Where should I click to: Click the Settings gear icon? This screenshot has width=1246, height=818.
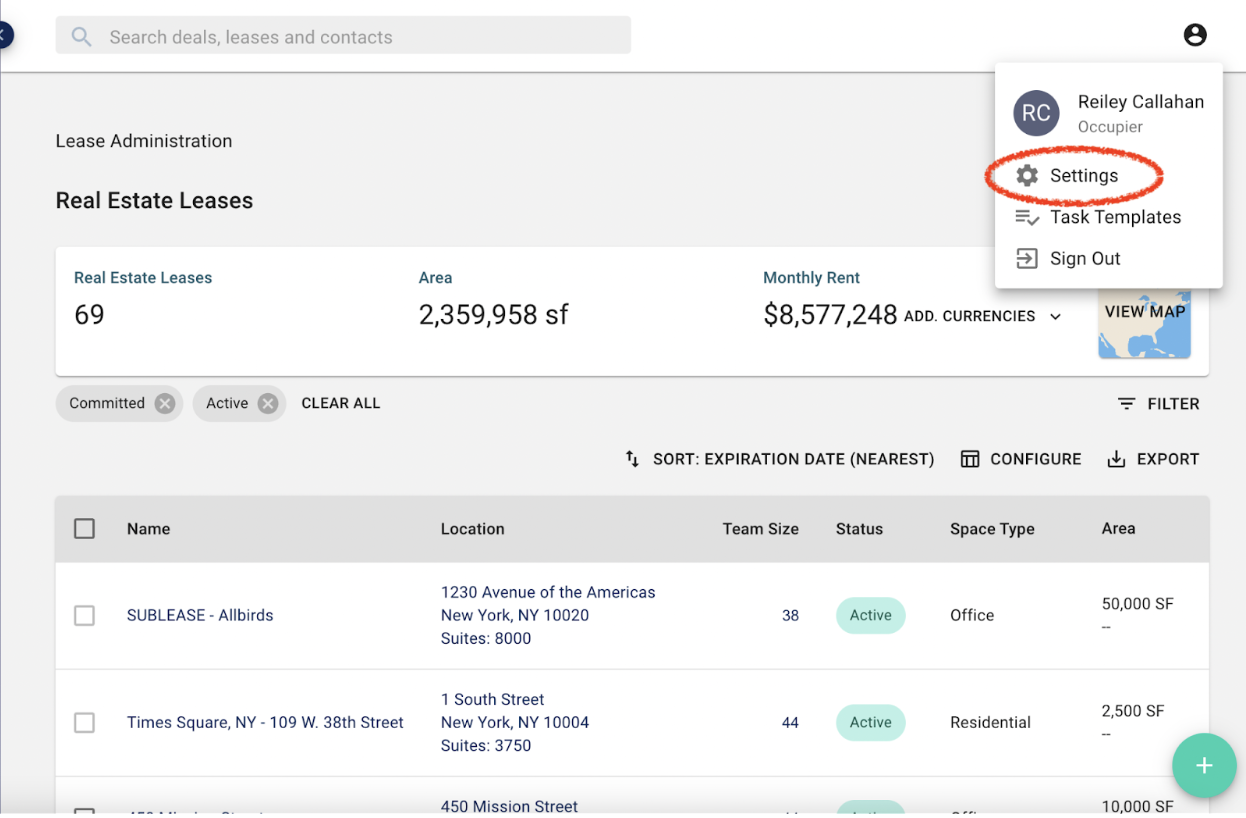[x=1027, y=176]
